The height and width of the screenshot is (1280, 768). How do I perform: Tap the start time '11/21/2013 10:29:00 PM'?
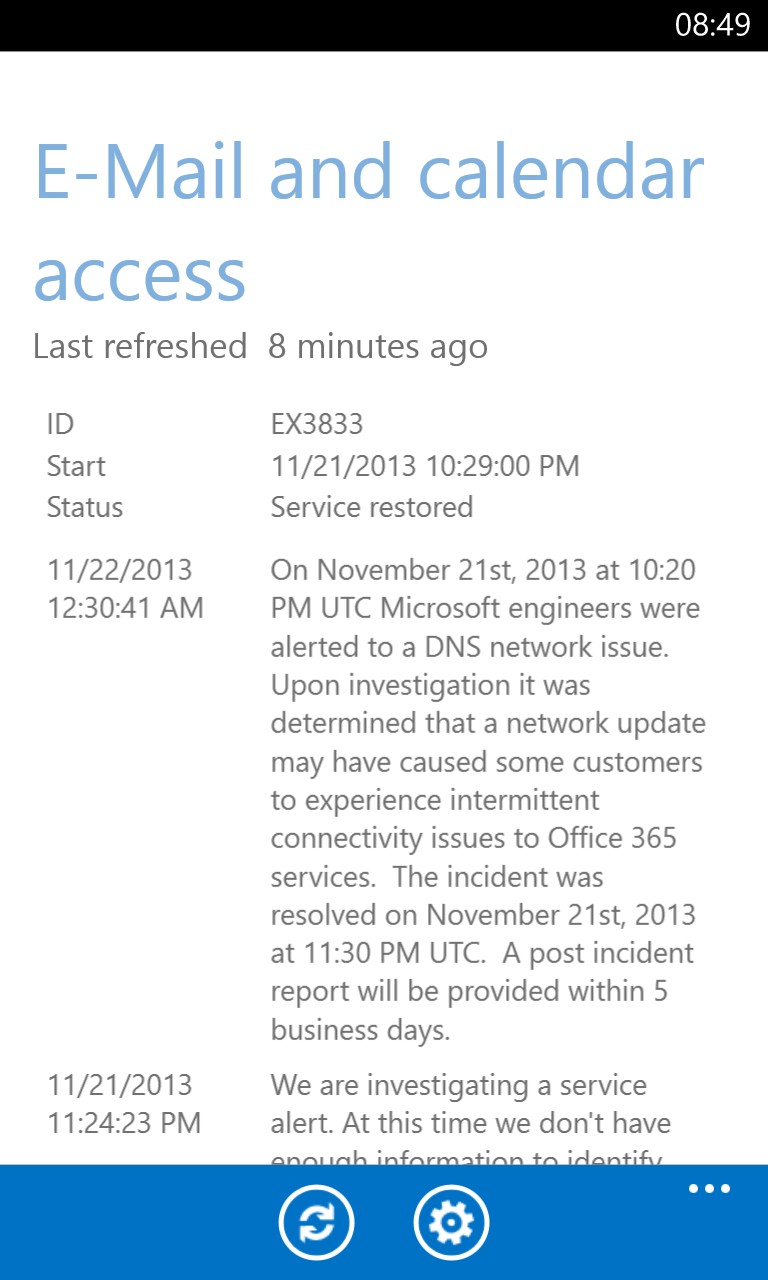(x=425, y=466)
